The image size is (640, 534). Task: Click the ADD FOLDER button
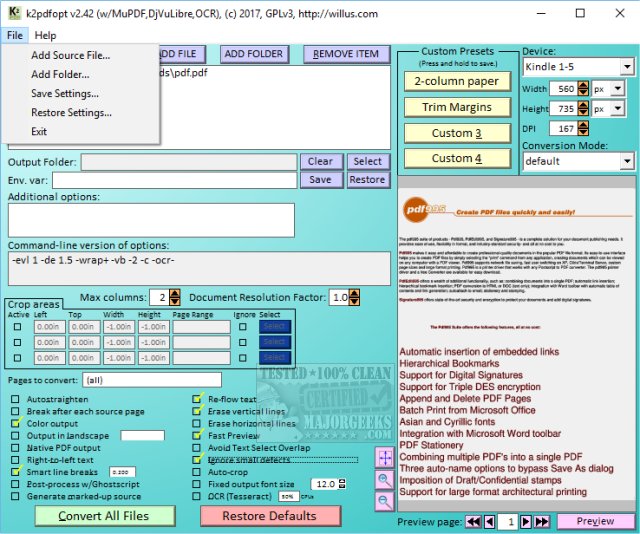pos(254,54)
